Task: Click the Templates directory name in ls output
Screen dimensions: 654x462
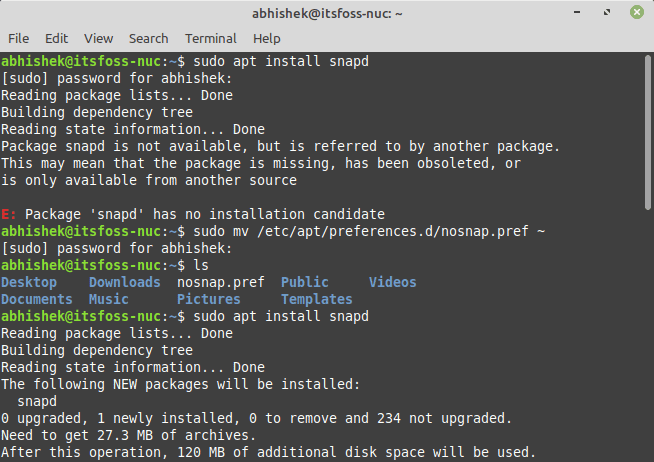Action: [317, 299]
